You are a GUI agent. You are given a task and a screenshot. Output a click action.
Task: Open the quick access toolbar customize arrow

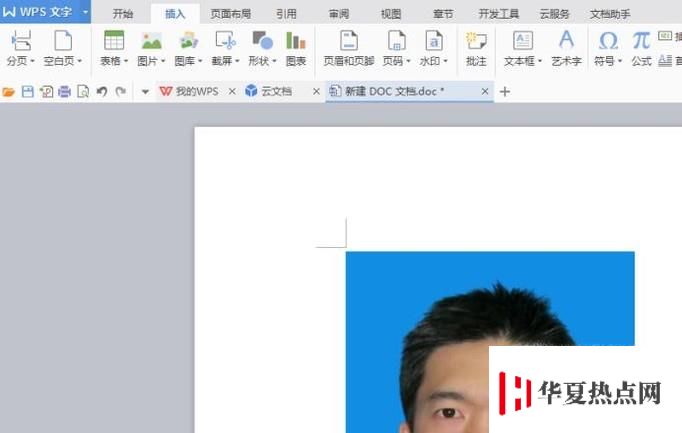145,92
